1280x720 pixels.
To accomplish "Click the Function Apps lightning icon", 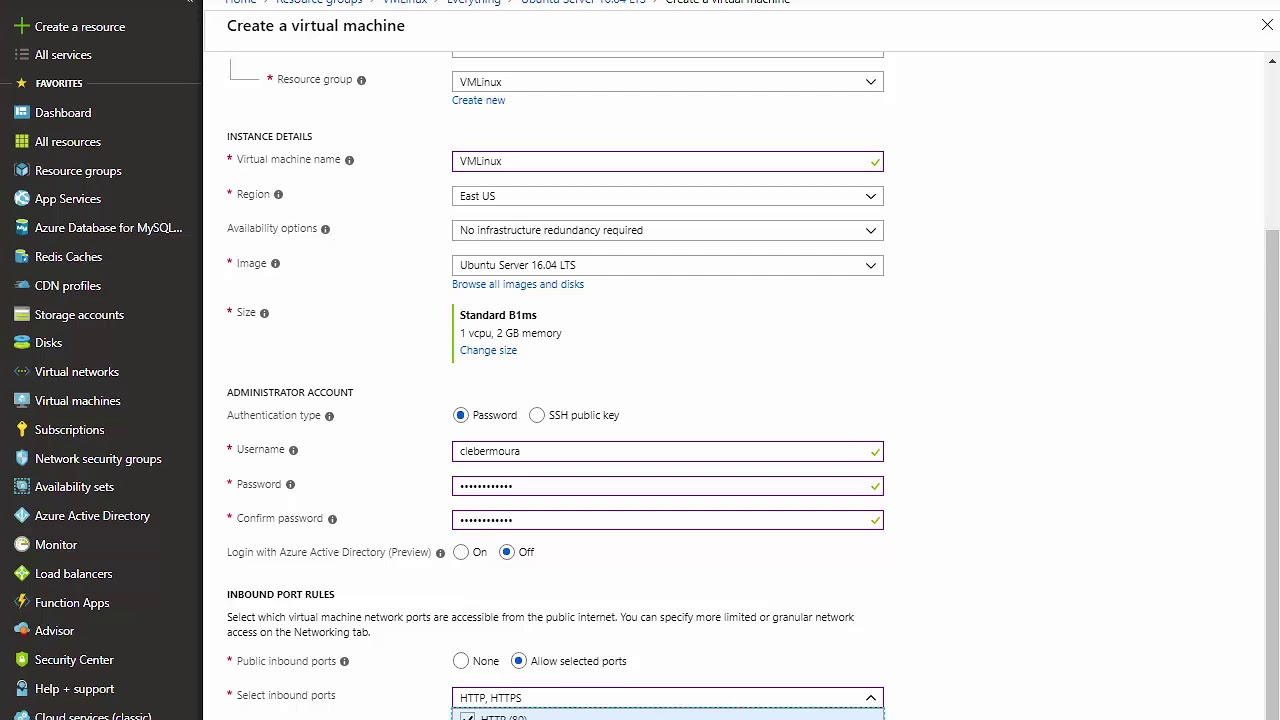I will pyautogui.click(x=22, y=603).
